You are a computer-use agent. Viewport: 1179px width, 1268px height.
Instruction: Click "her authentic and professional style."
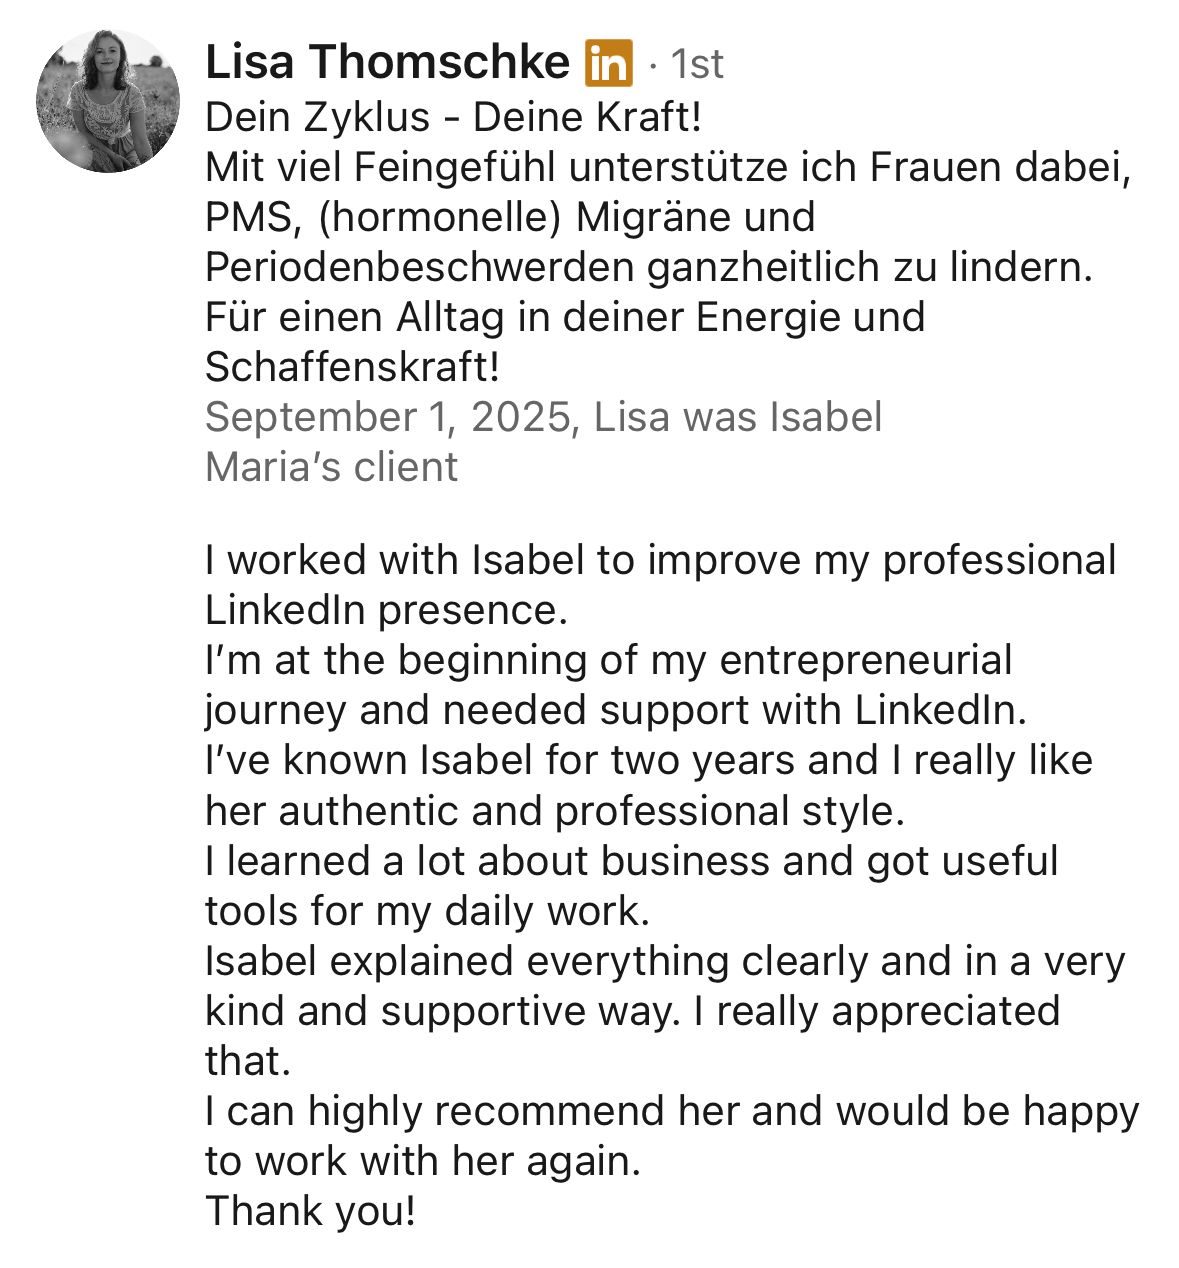(554, 810)
